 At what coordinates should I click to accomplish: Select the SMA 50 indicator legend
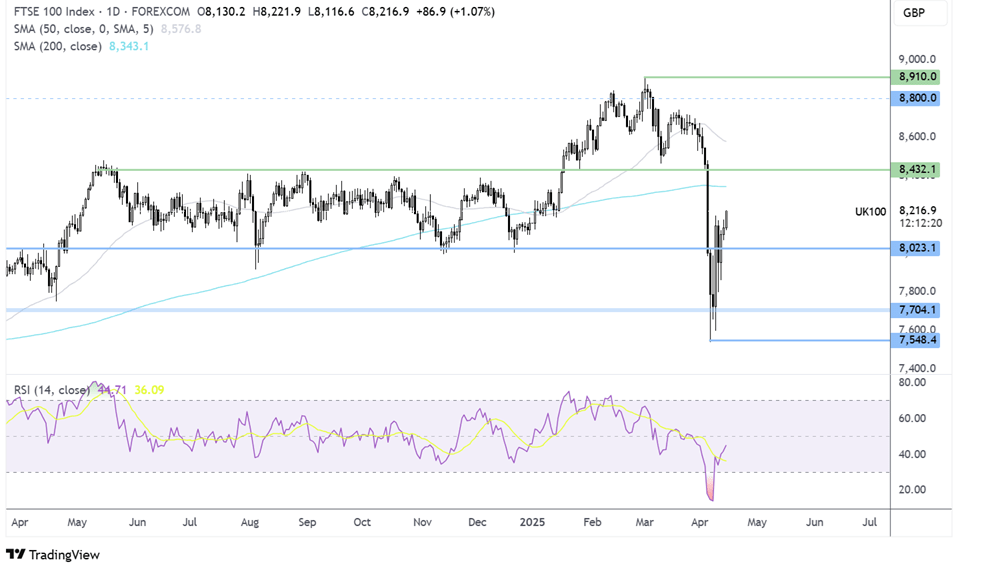pos(83,29)
